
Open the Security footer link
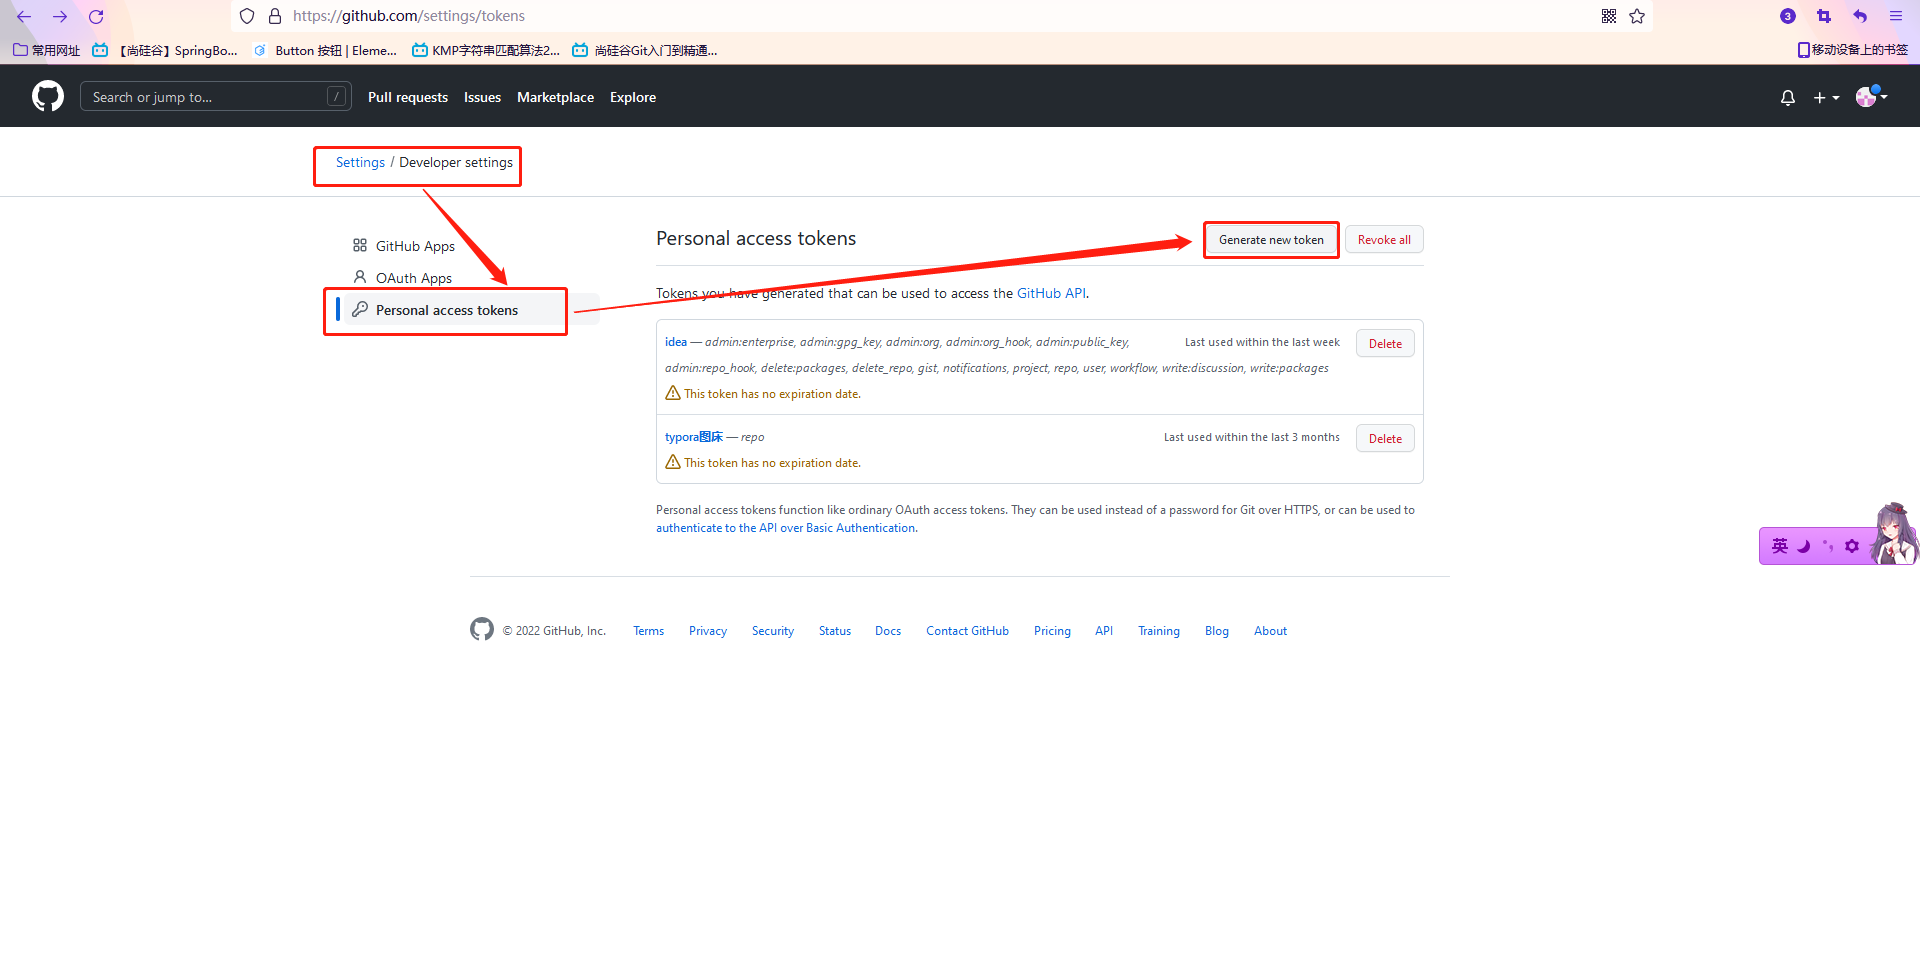click(773, 631)
